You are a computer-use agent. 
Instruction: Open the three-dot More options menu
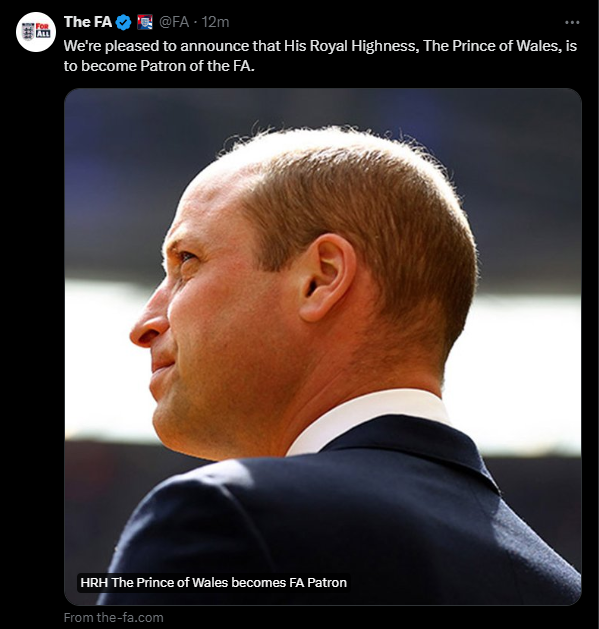click(572, 22)
